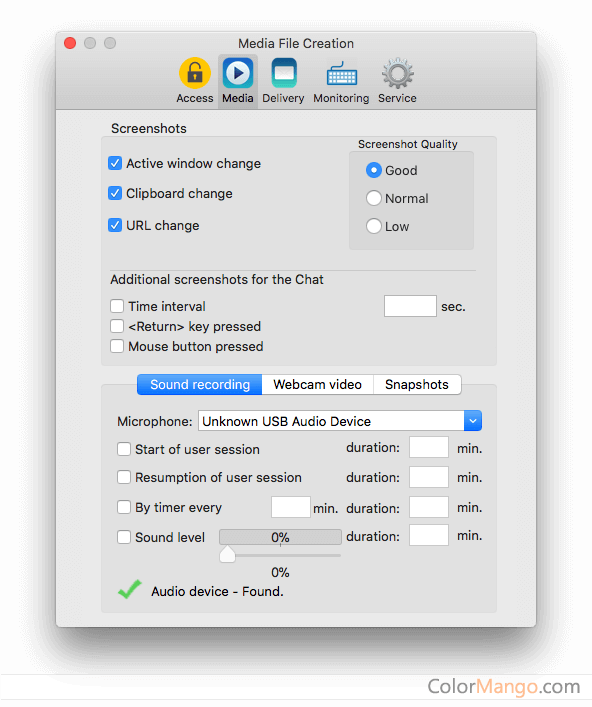
Task: Open the Service gear icon
Action: [397, 73]
